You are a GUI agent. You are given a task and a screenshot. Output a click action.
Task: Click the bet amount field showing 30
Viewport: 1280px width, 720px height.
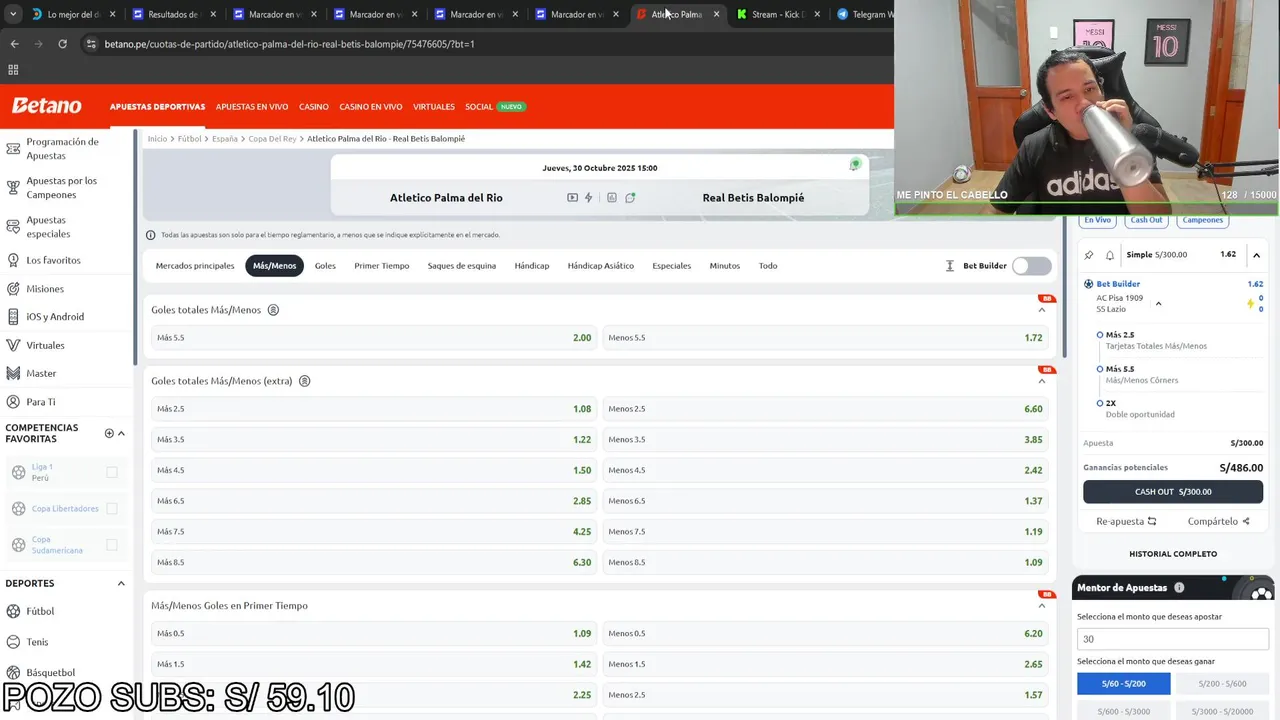tap(1172, 639)
